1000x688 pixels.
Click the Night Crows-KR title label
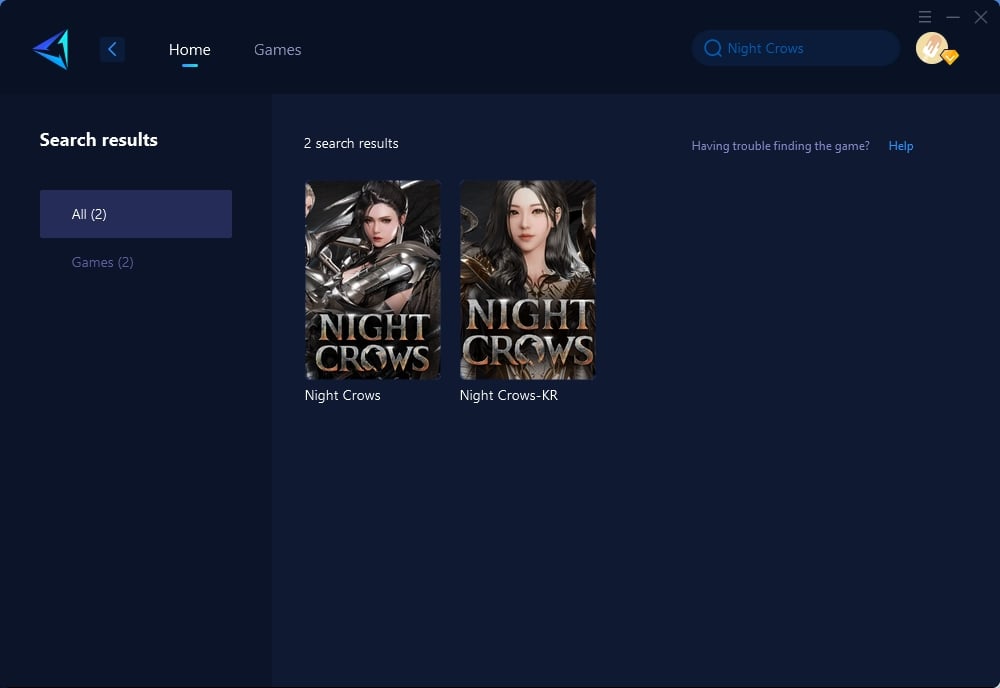coord(508,395)
